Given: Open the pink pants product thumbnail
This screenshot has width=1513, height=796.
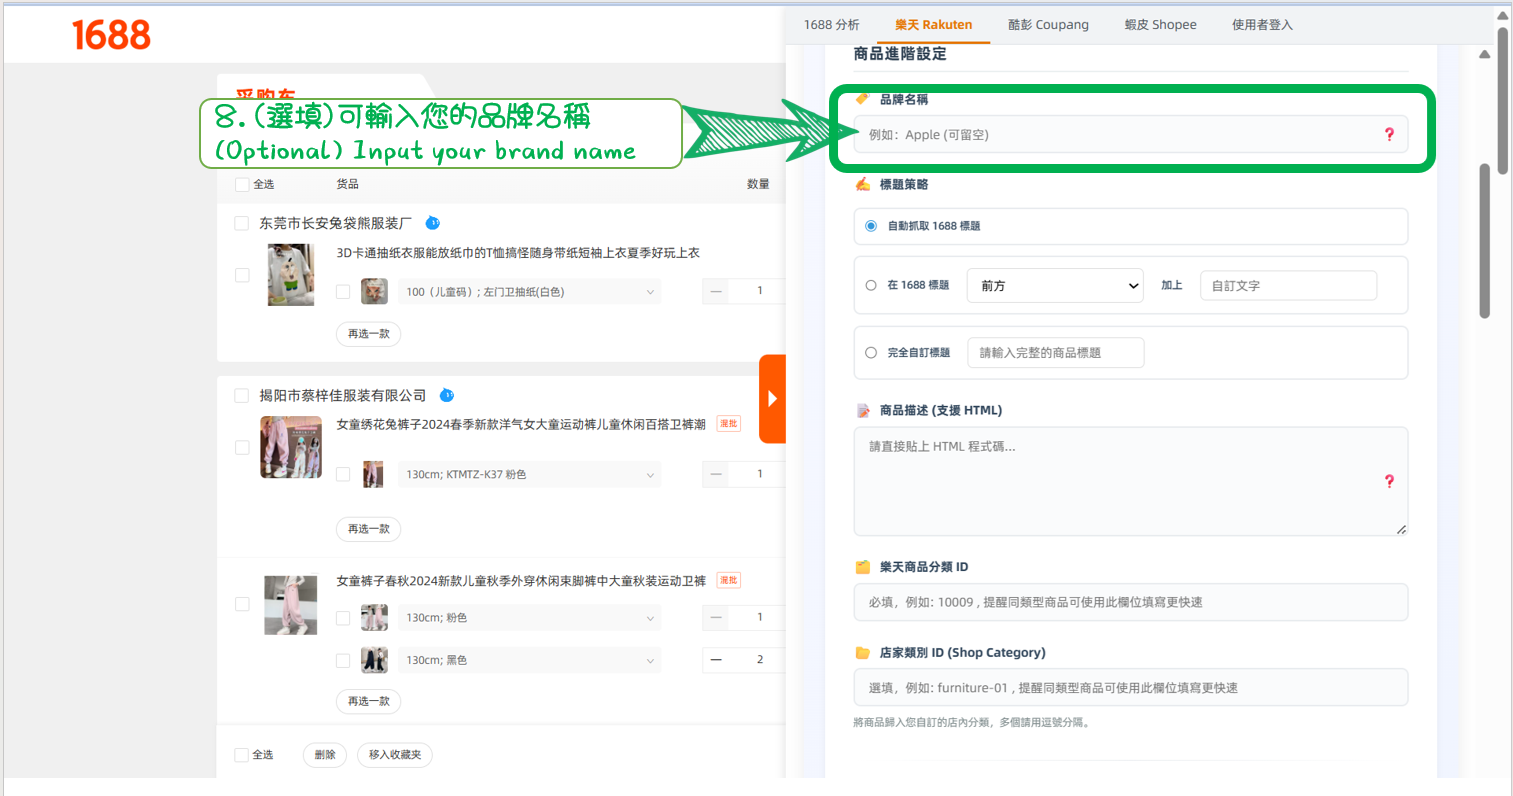Looking at the screenshot, I should (x=290, y=604).
